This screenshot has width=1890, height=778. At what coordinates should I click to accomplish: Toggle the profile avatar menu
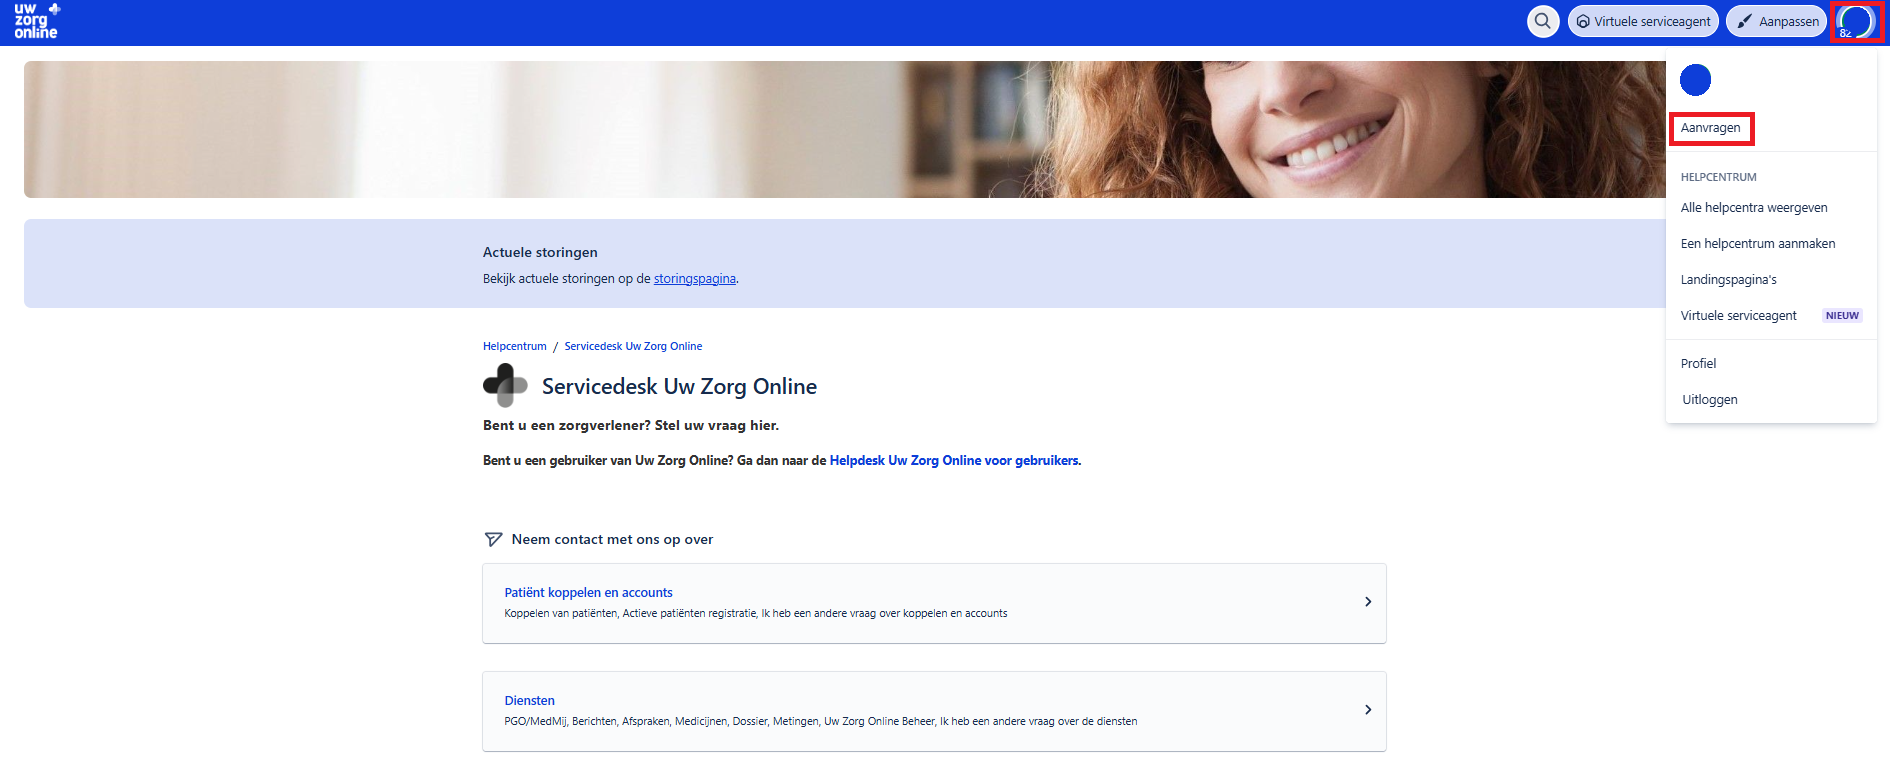[1856, 21]
